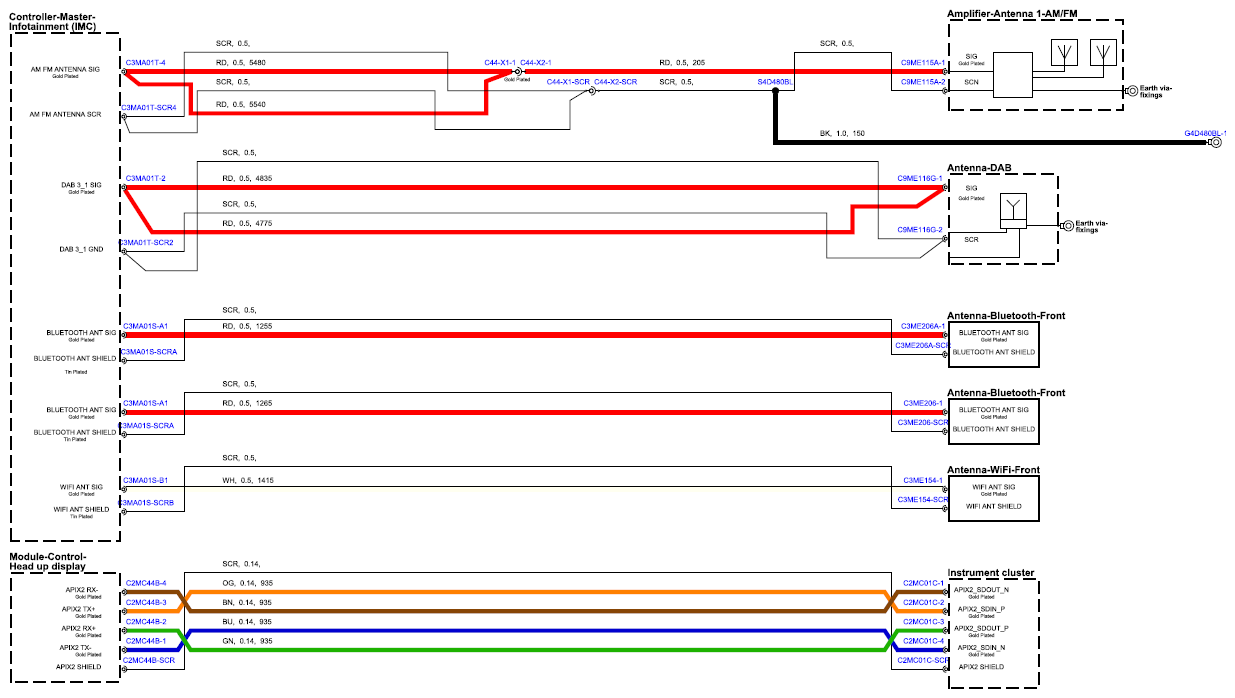Click amplifier connector C9ME115A-1
Viewport: 1235px width, 698px height.
pos(922,62)
